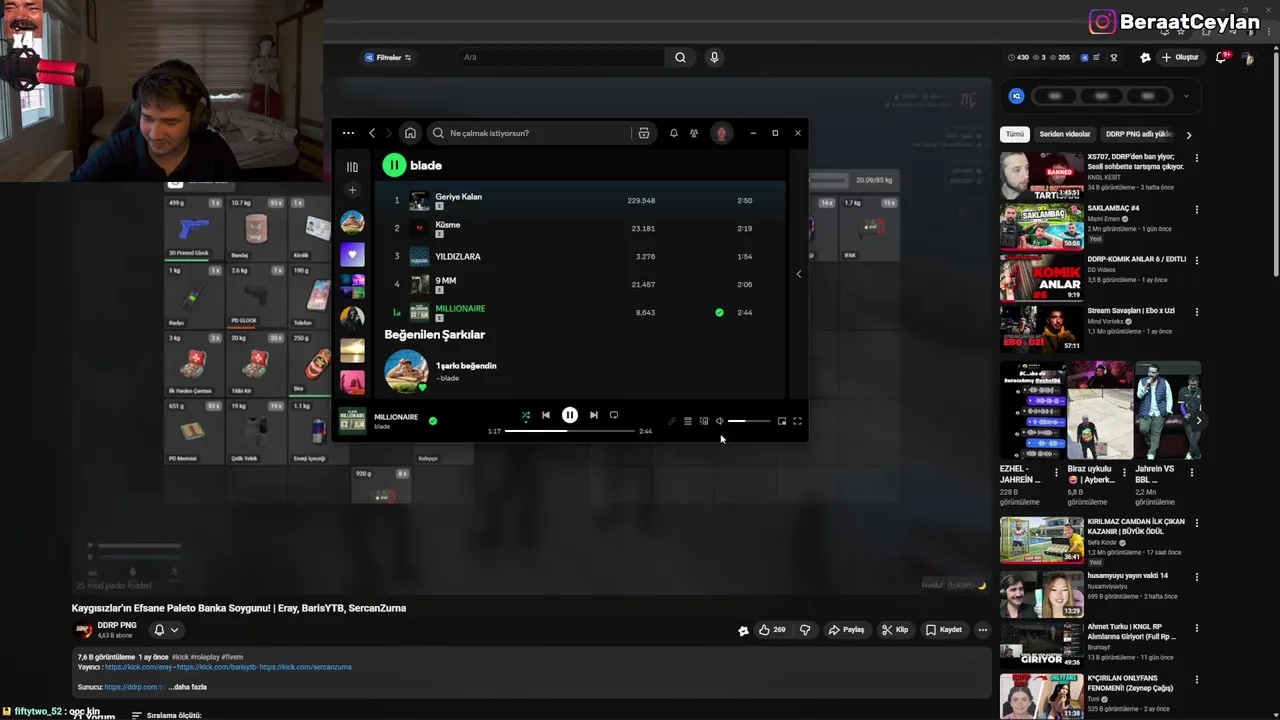Viewport: 1280px width, 720px height.
Task: Share video via Paylaş button
Action: 846,630
